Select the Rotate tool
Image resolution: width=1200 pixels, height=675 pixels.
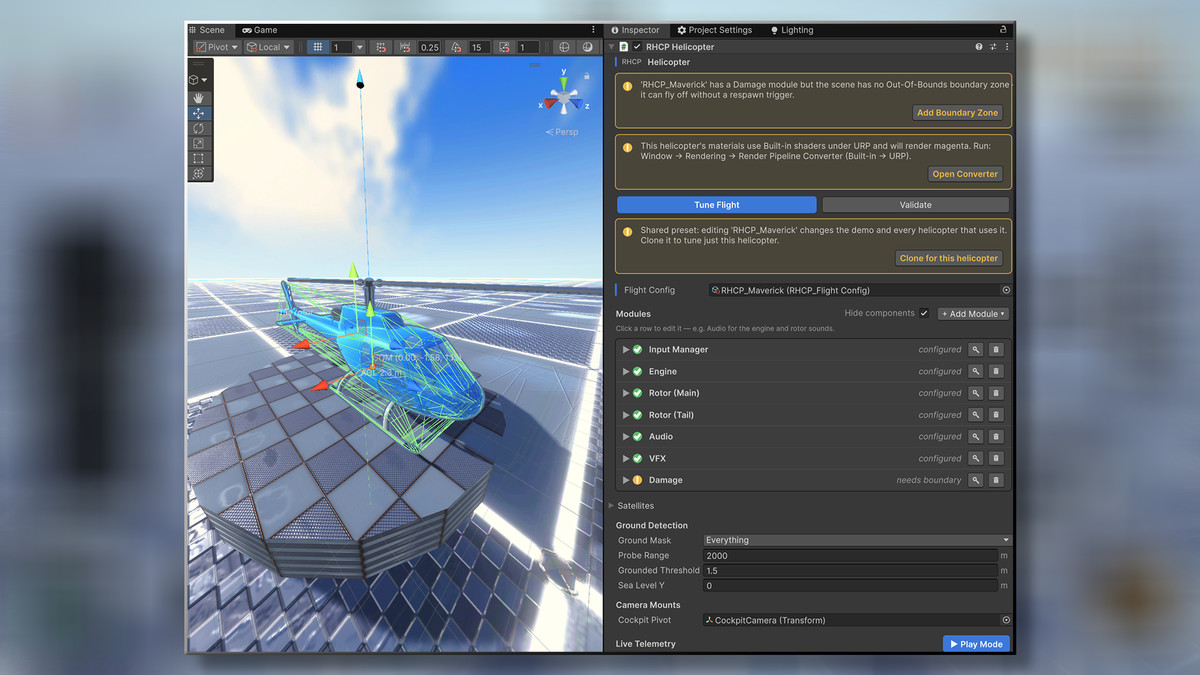(199, 128)
